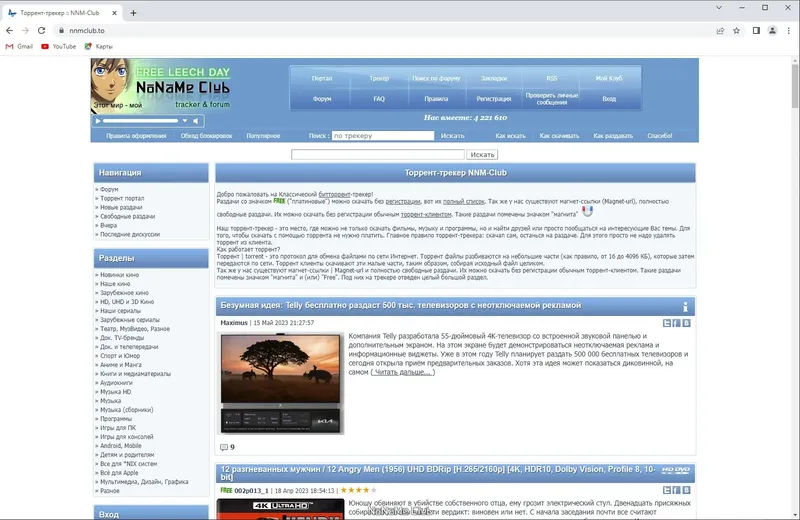Mute the radio player speaker icon

click(195, 121)
